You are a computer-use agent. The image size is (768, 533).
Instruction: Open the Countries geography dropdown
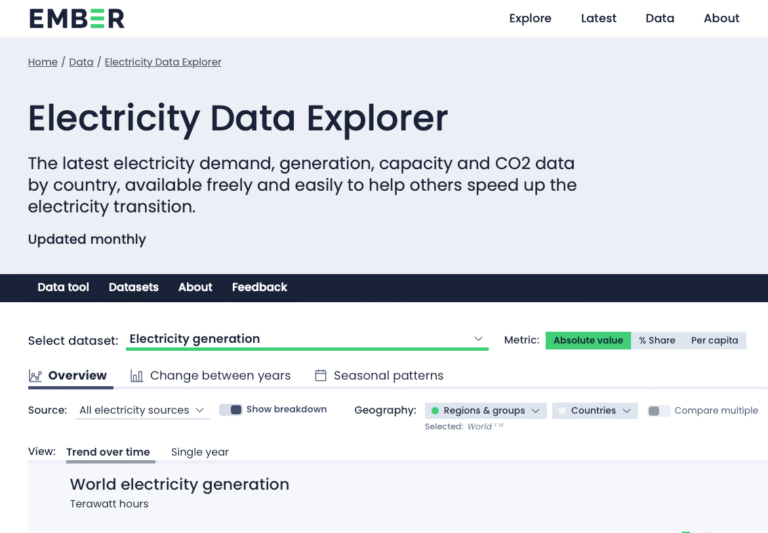pos(595,411)
